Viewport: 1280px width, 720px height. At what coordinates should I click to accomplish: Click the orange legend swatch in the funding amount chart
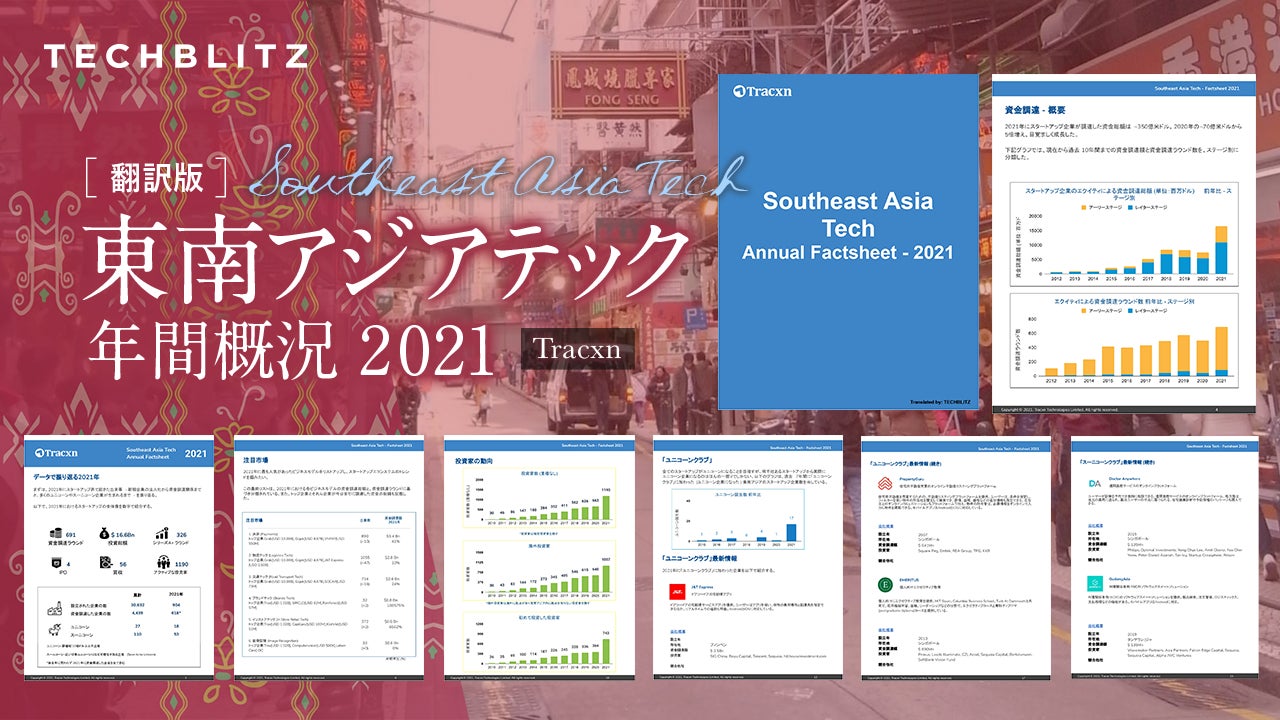click(1082, 207)
